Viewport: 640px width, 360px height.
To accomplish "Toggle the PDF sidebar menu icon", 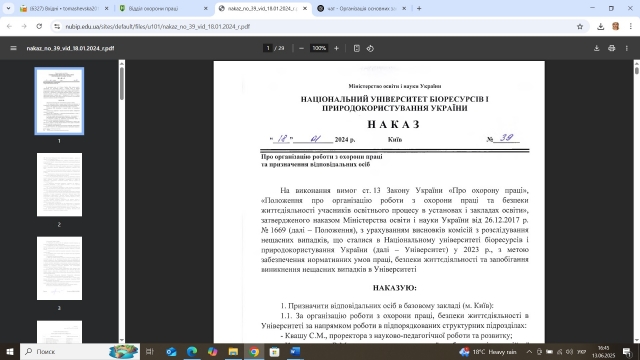I will (13, 48).
